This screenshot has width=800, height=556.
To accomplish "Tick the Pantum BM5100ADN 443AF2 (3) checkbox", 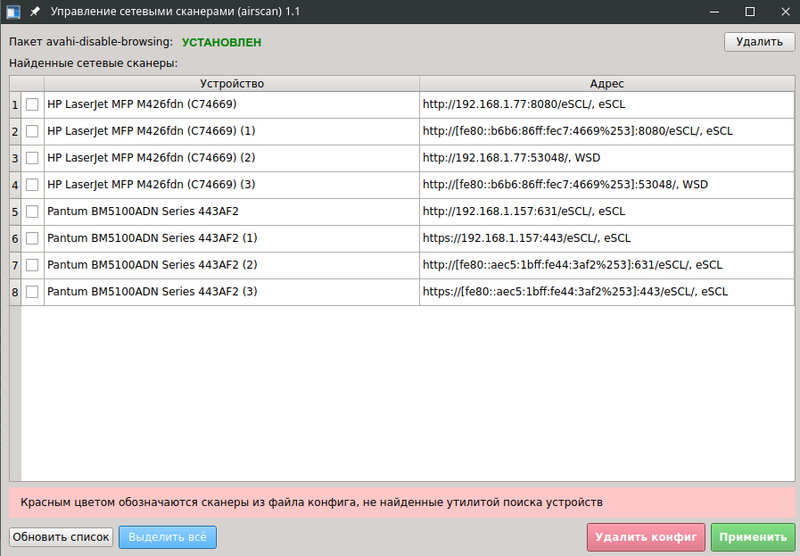I will coord(32,292).
